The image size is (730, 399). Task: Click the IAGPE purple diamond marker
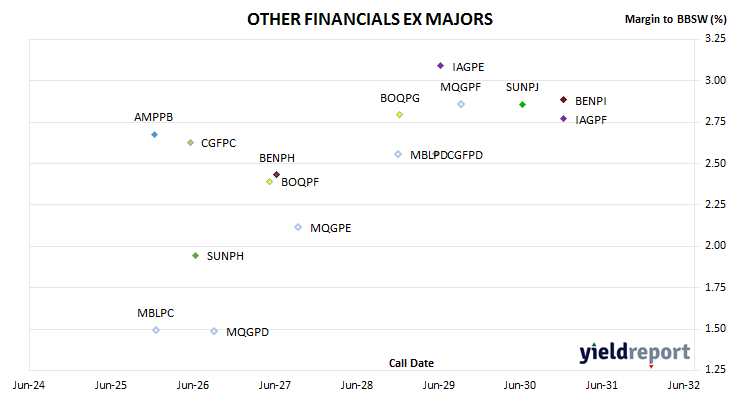pos(440,66)
